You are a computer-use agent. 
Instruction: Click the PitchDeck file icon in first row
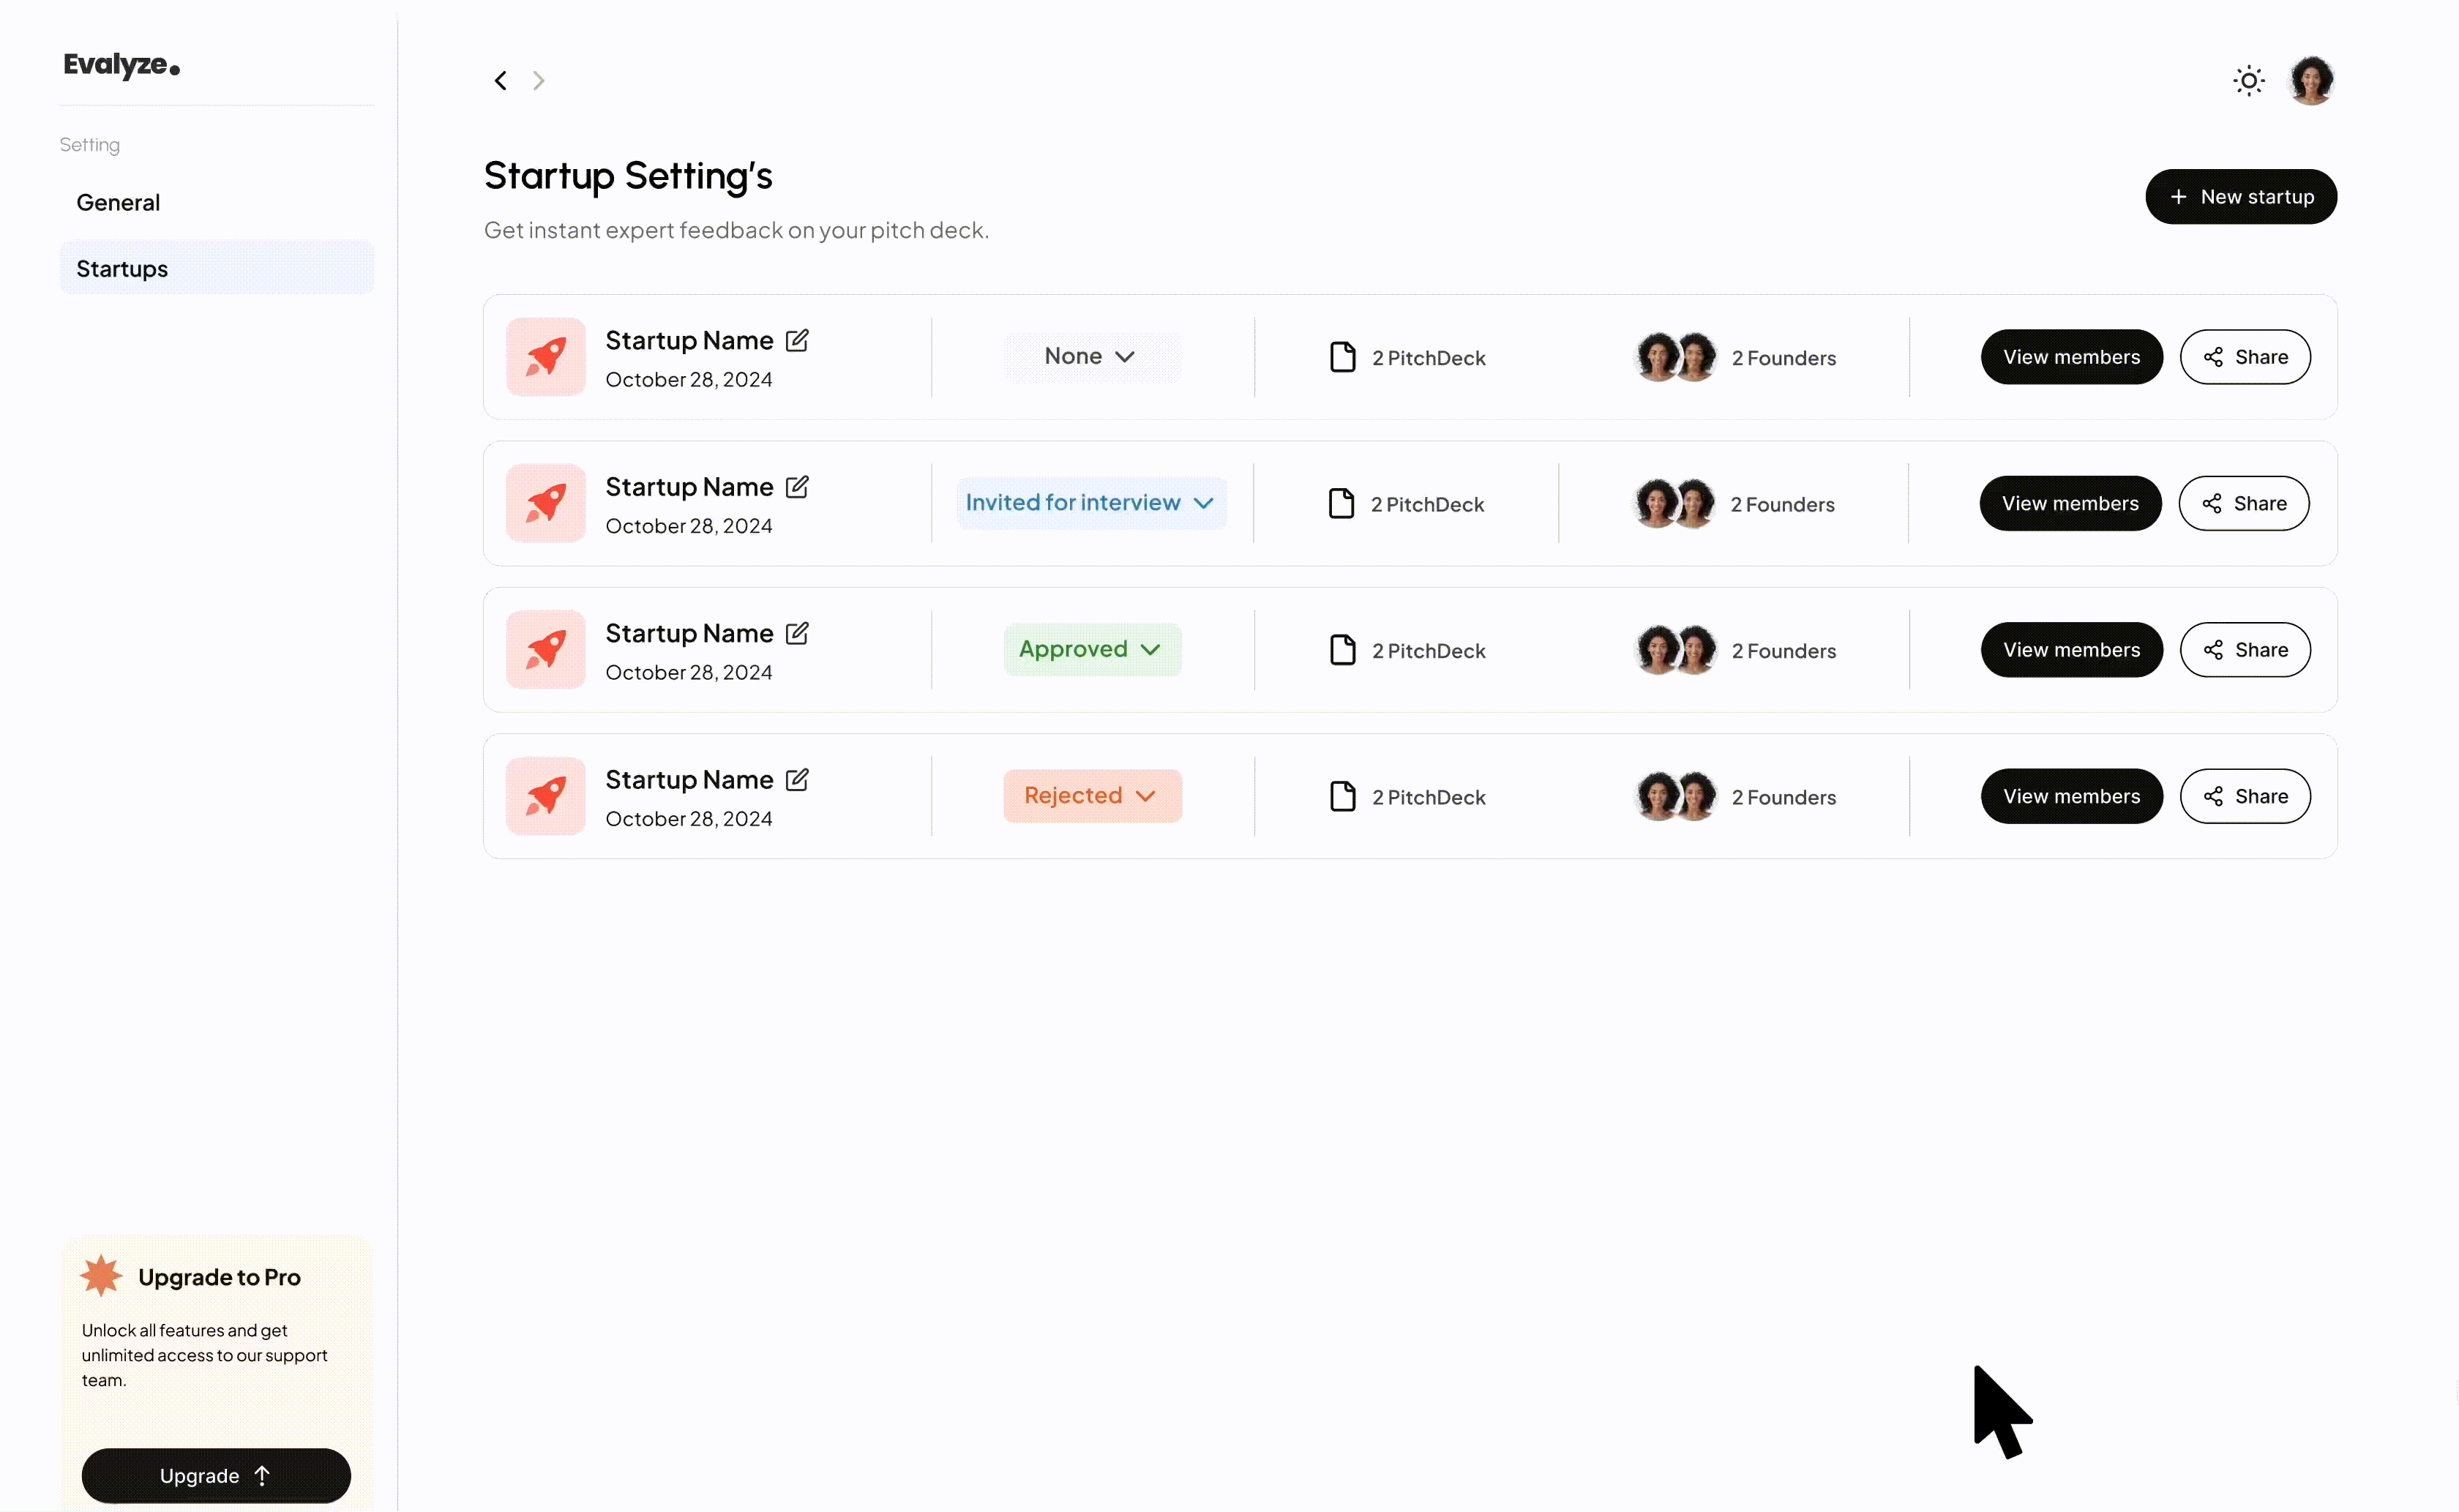click(1342, 357)
